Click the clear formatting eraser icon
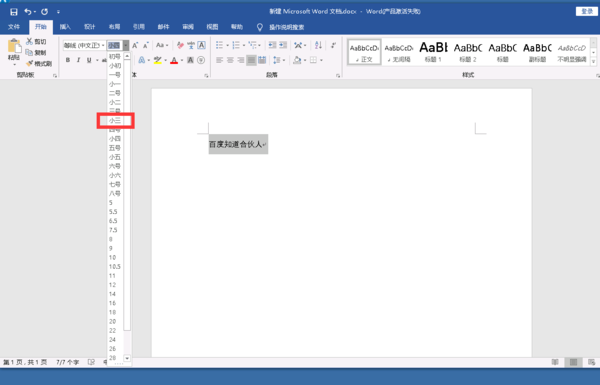 [x=180, y=45]
